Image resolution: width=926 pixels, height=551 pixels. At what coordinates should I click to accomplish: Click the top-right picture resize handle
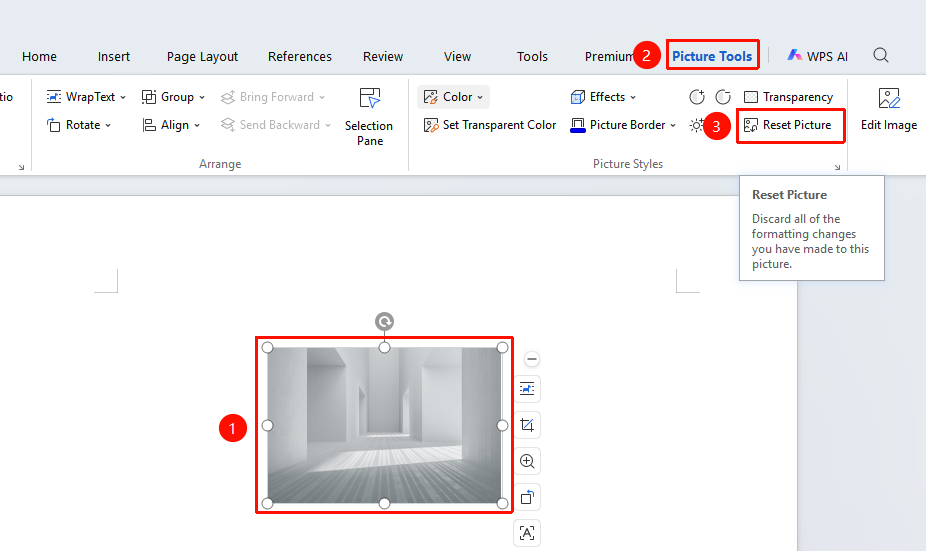pyautogui.click(x=502, y=347)
